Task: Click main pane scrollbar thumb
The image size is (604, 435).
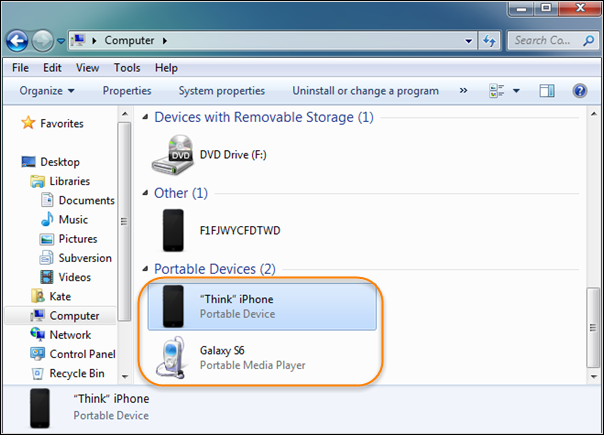Action: (593, 328)
